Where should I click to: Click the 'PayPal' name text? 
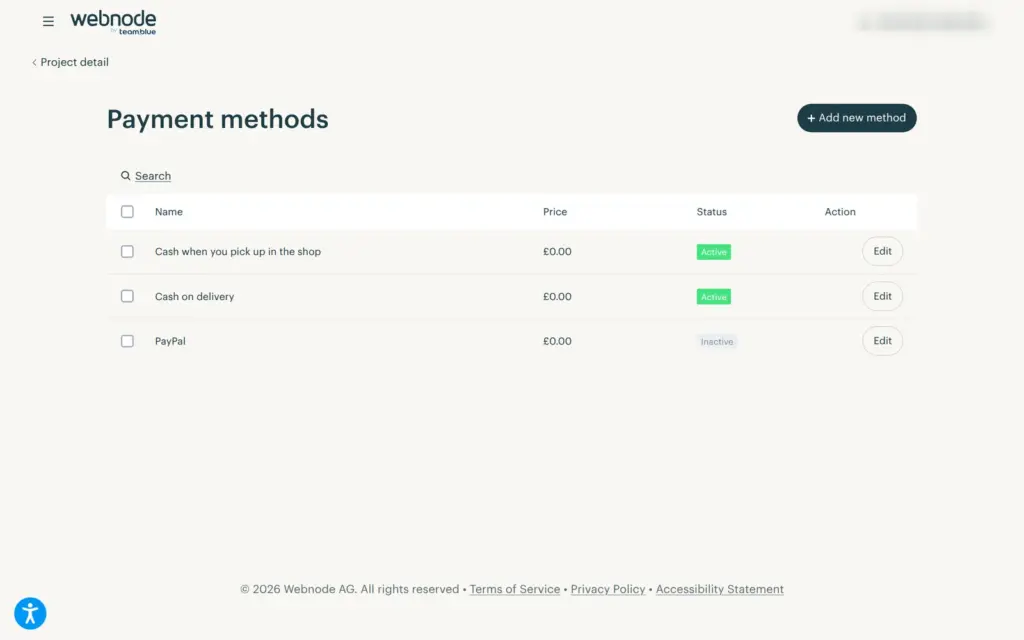coord(170,341)
